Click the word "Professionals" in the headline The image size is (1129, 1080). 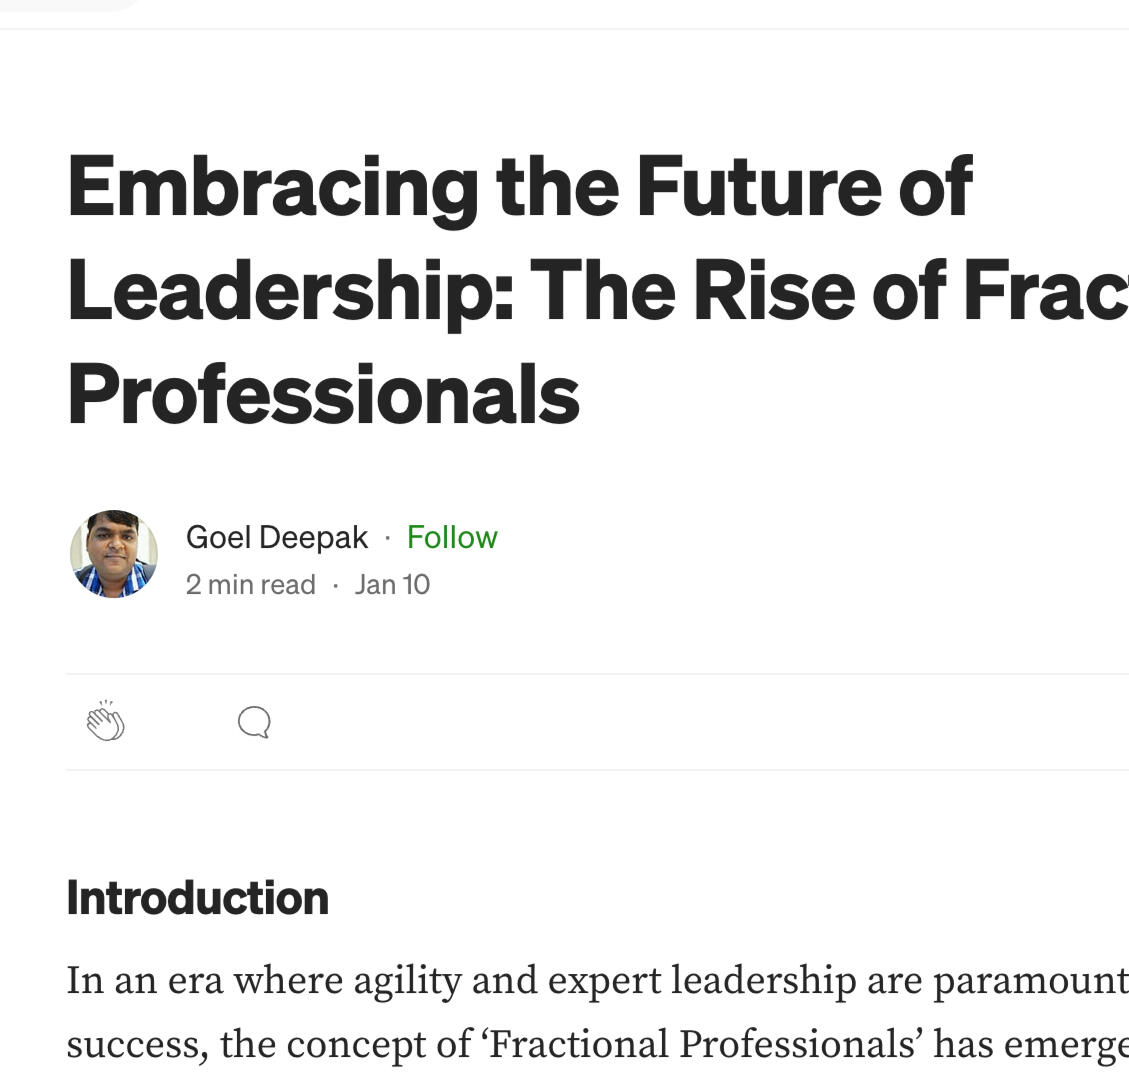[323, 394]
